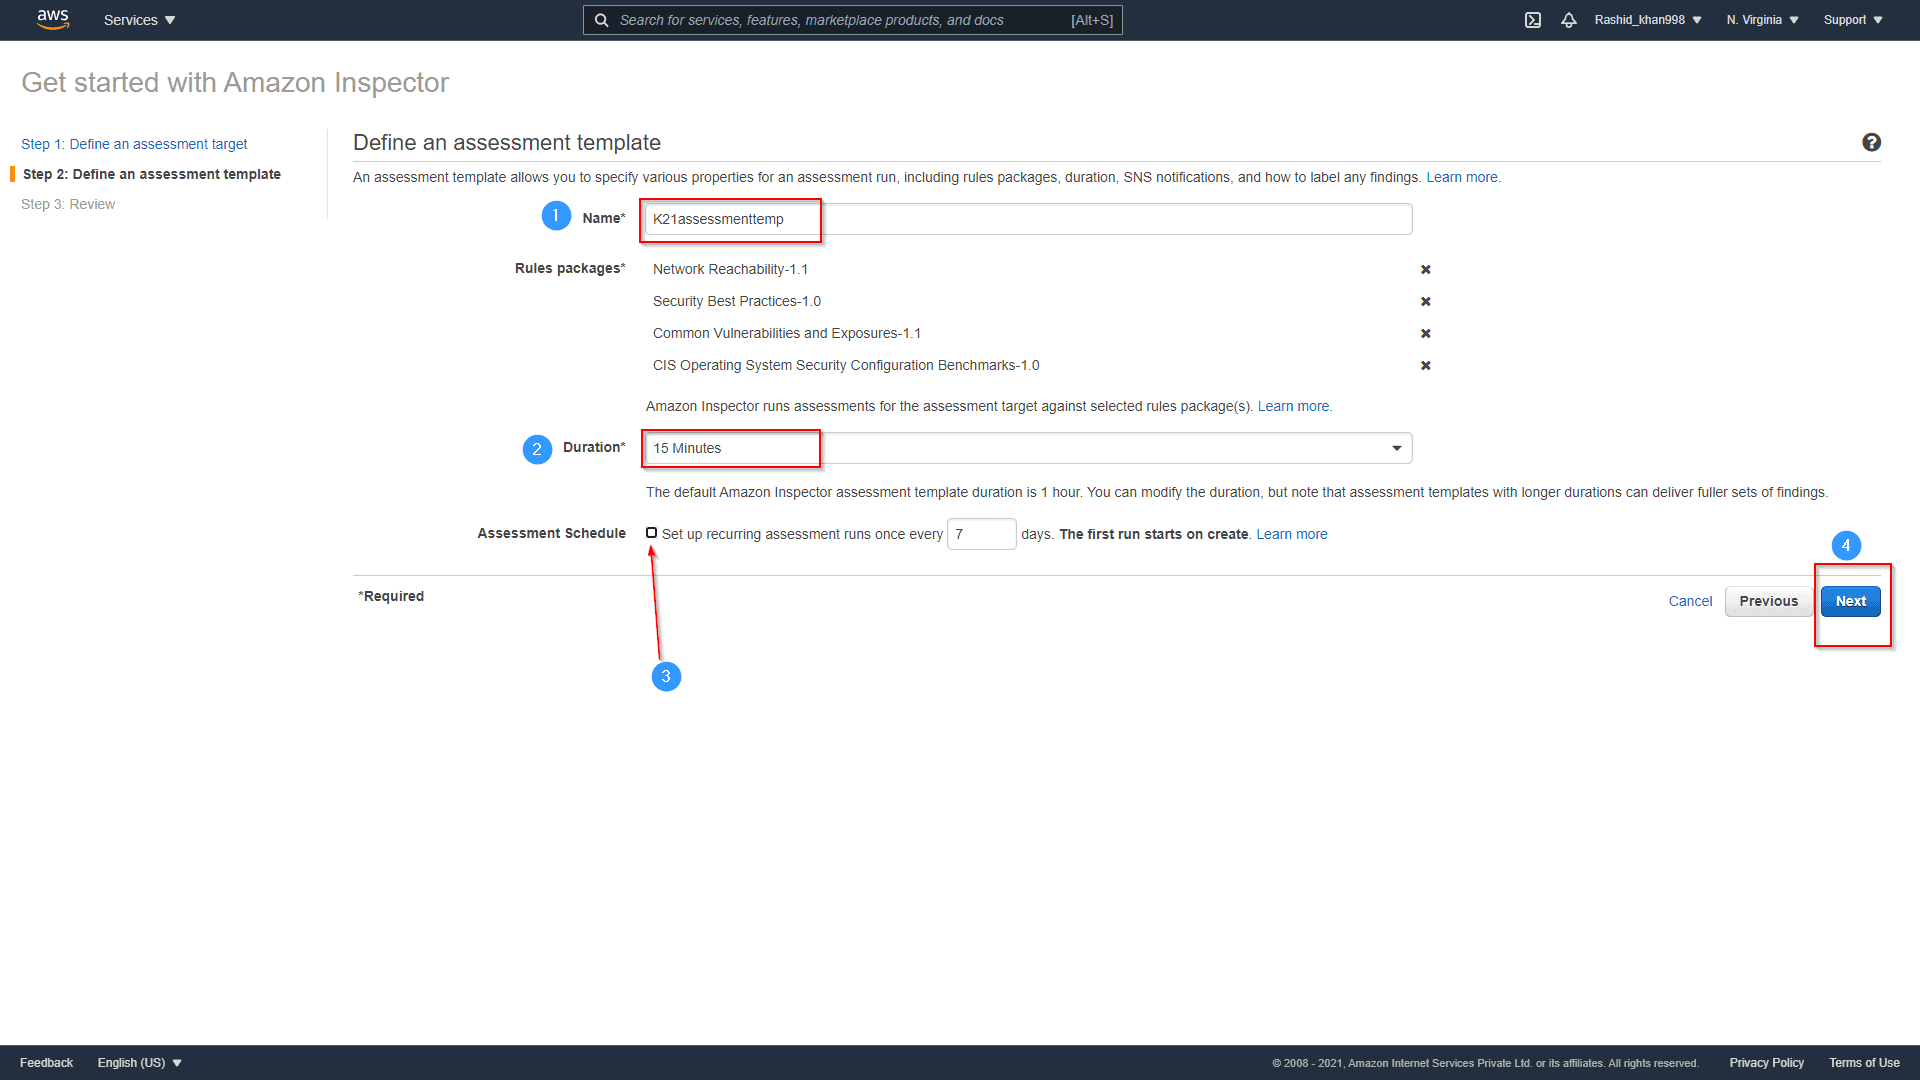Click the Previous button
The height and width of the screenshot is (1080, 1920).
coord(1769,601)
